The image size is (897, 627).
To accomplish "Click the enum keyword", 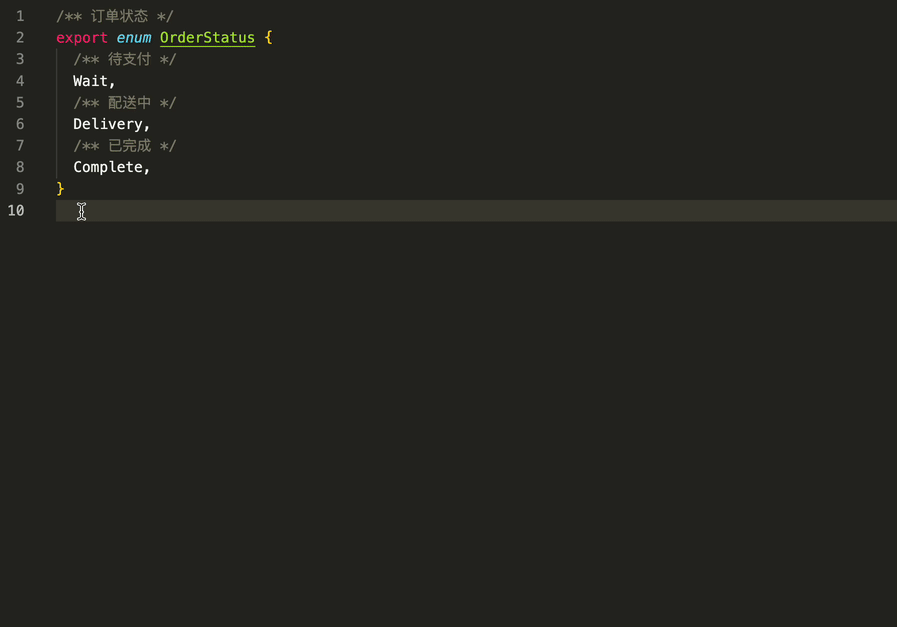I will 134,38.
